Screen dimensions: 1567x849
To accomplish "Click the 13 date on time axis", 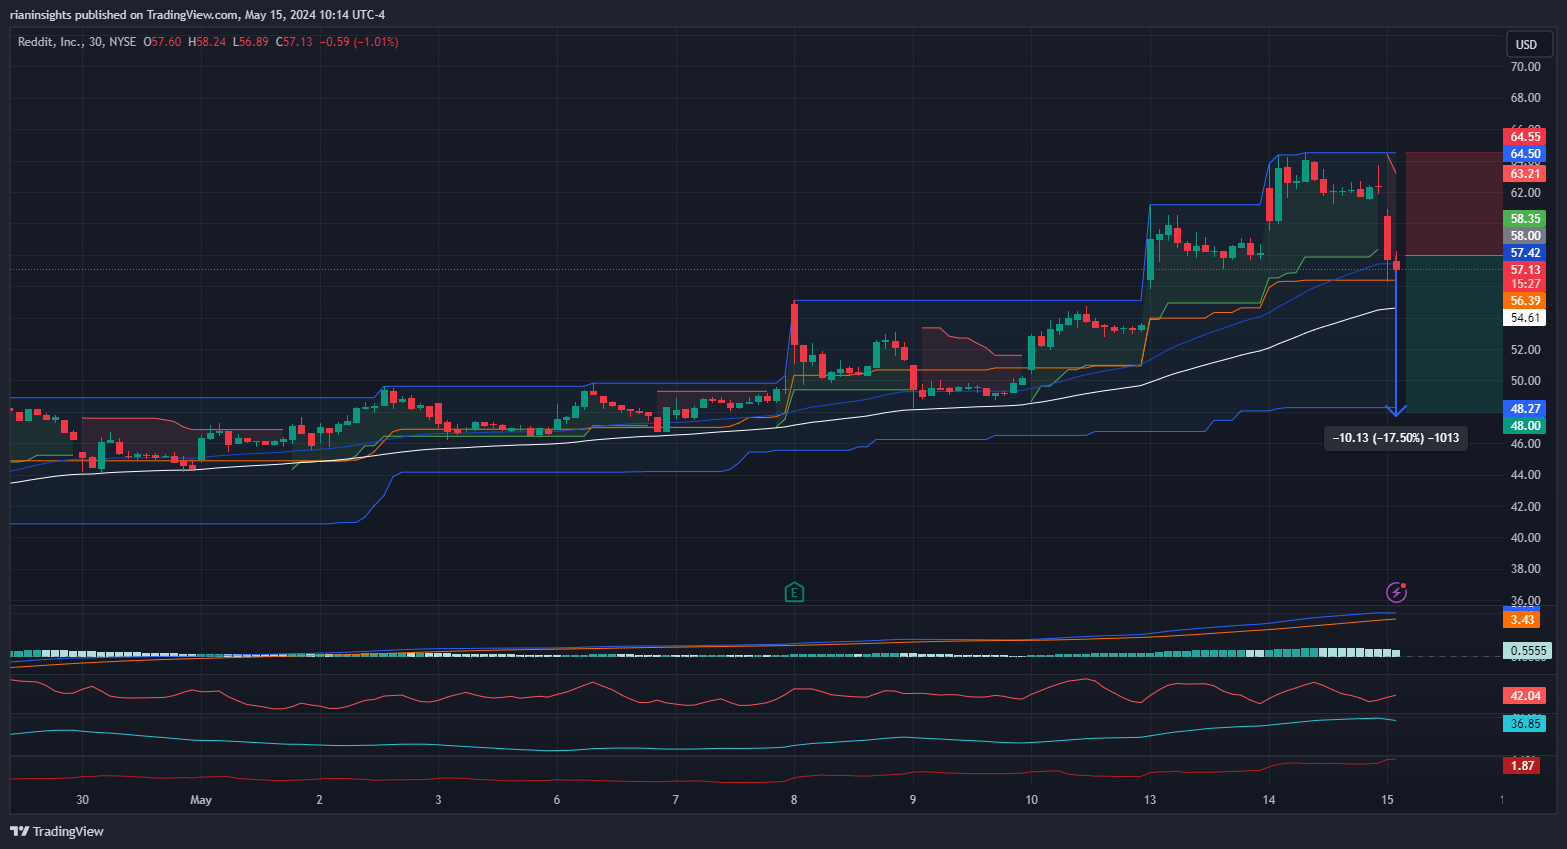I will point(1150,800).
